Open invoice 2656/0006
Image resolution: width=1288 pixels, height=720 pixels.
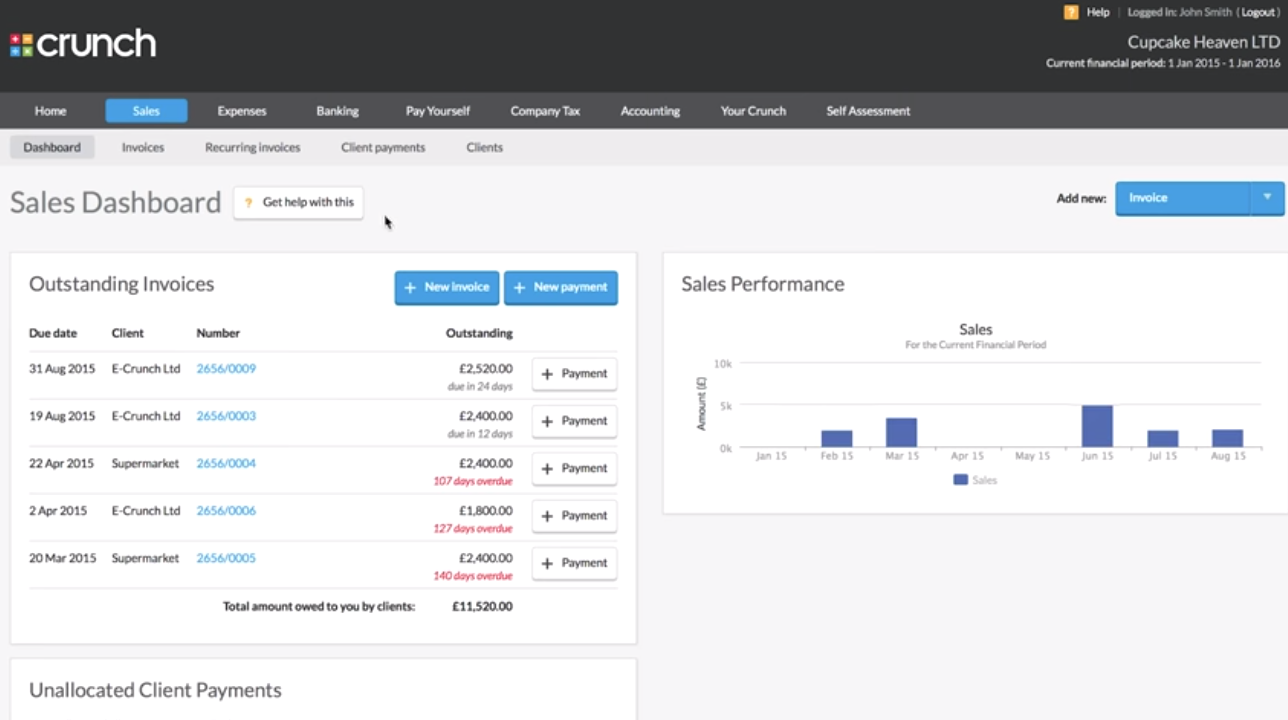(226, 510)
